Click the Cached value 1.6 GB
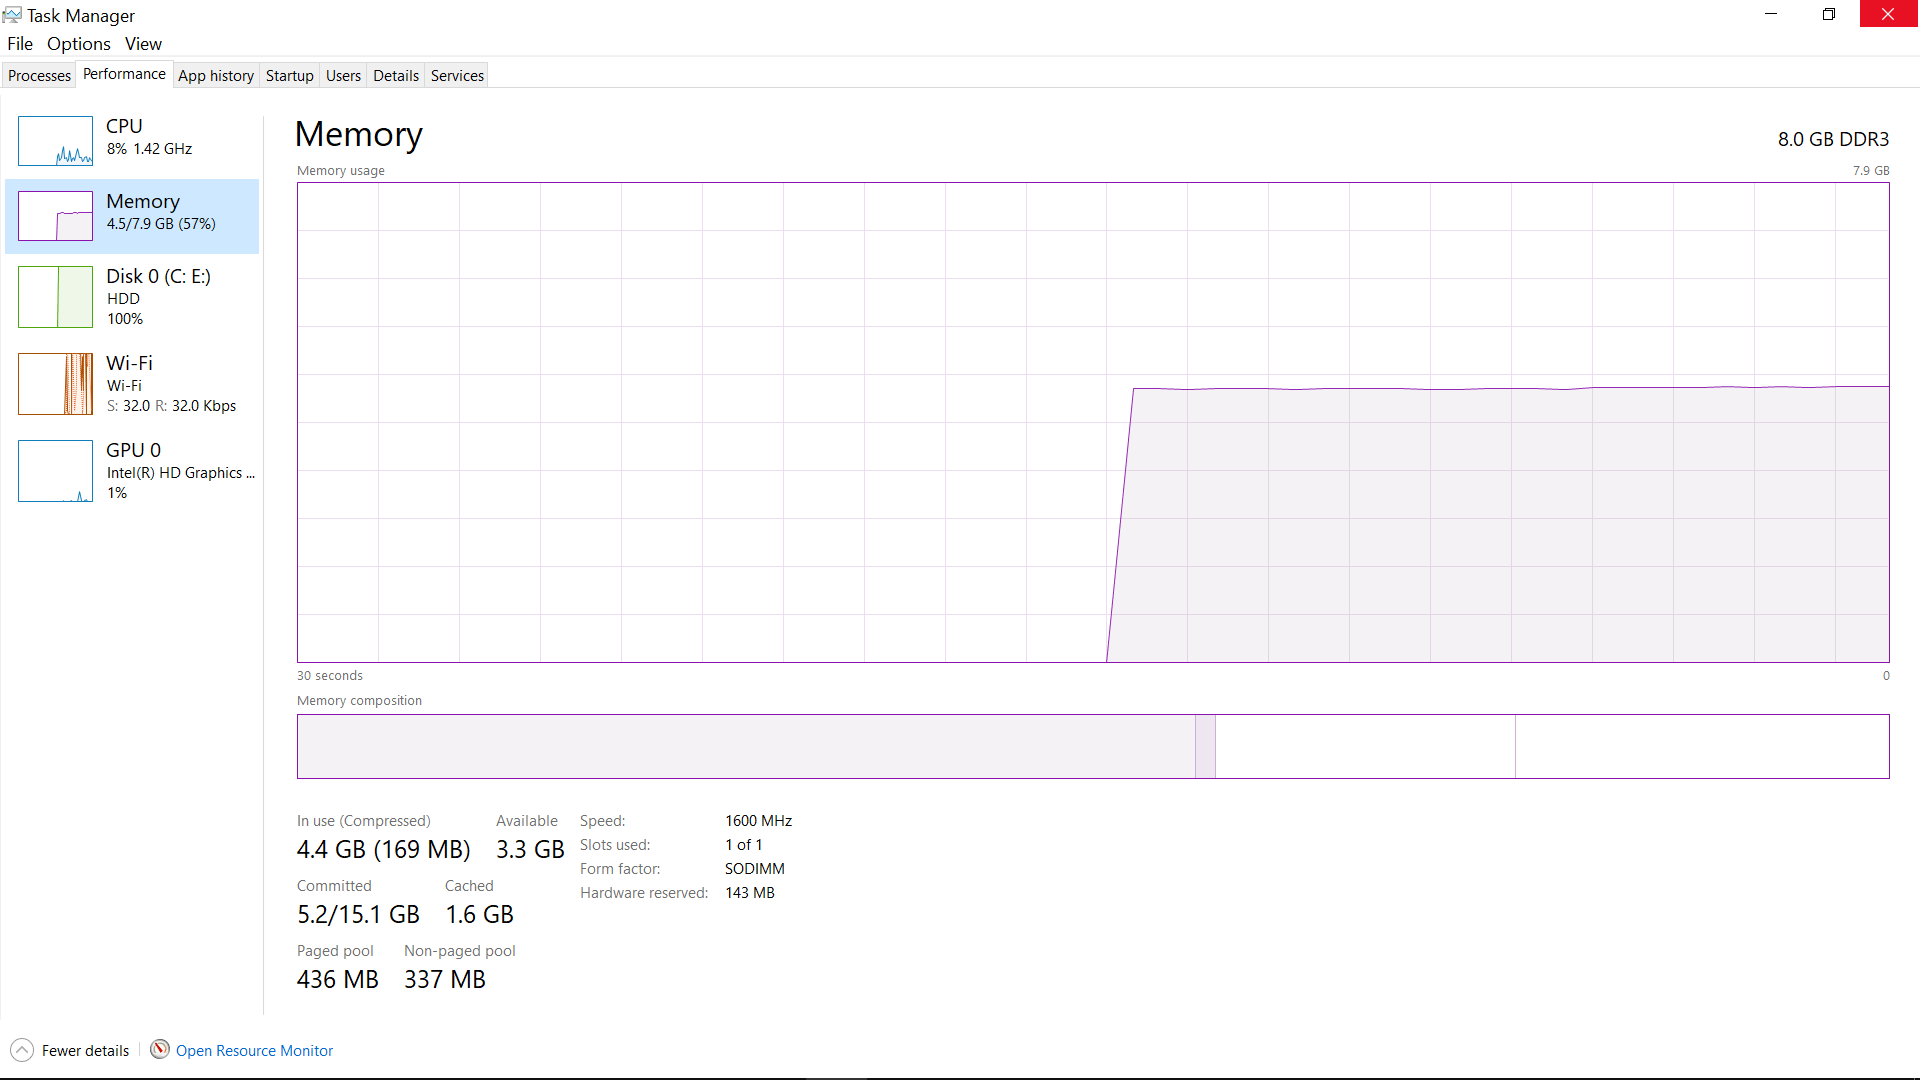 (x=479, y=915)
